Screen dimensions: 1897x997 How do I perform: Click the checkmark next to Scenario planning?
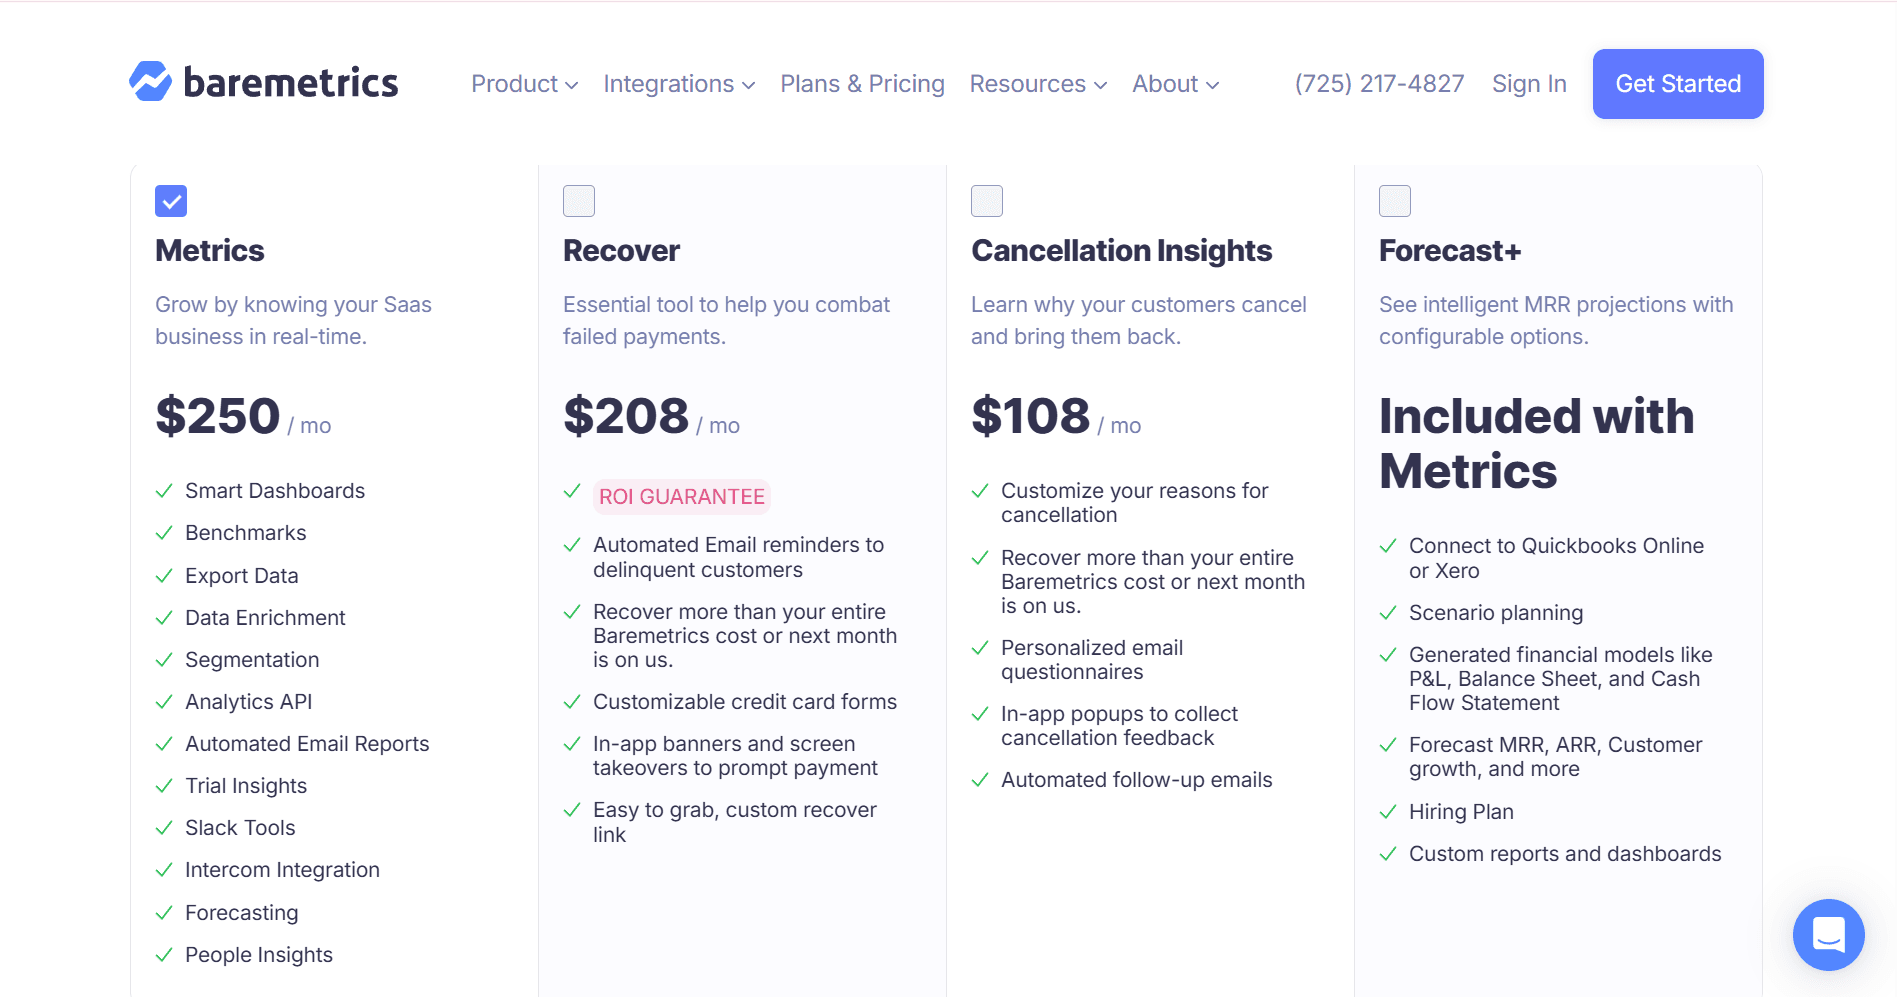pos(1388,613)
